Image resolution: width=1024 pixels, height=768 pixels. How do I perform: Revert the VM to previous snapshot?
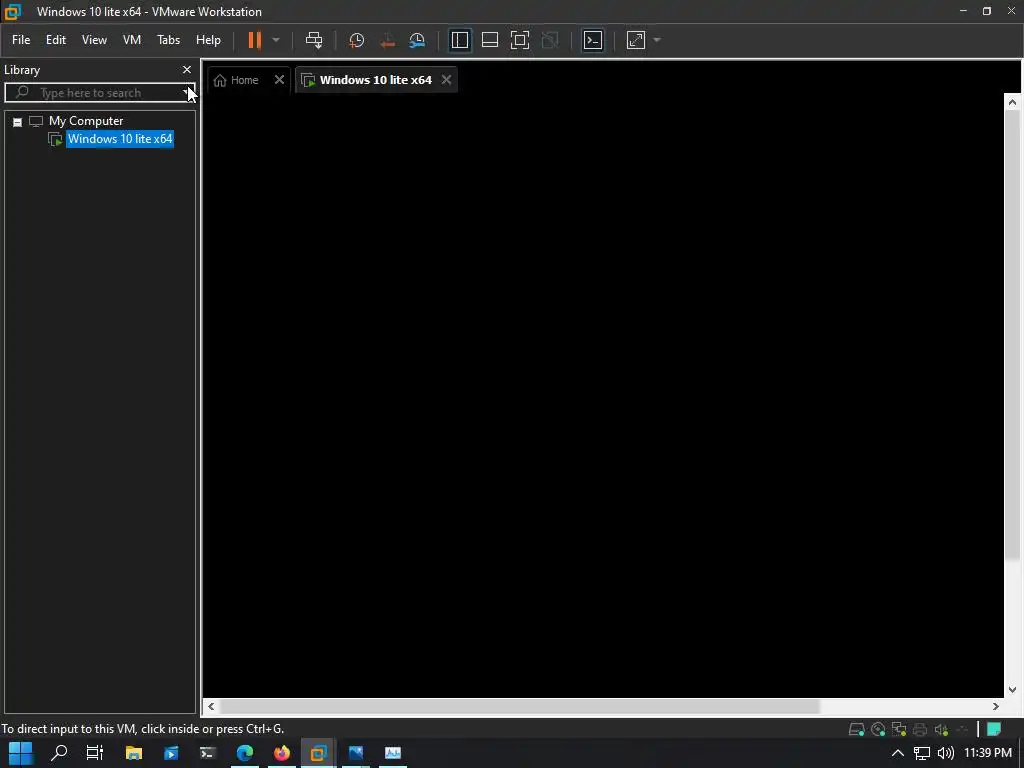tap(387, 40)
